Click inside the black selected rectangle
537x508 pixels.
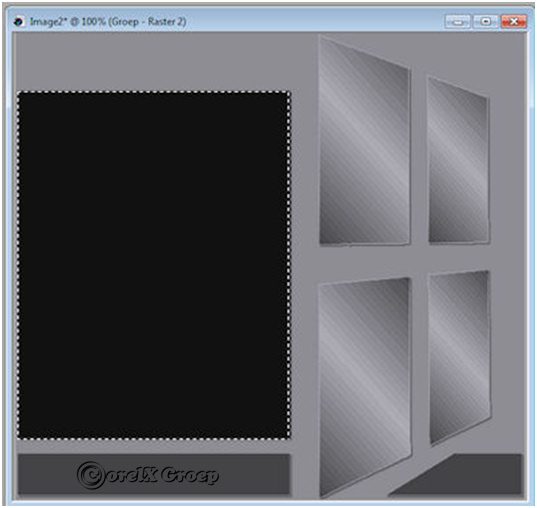click(x=154, y=265)
